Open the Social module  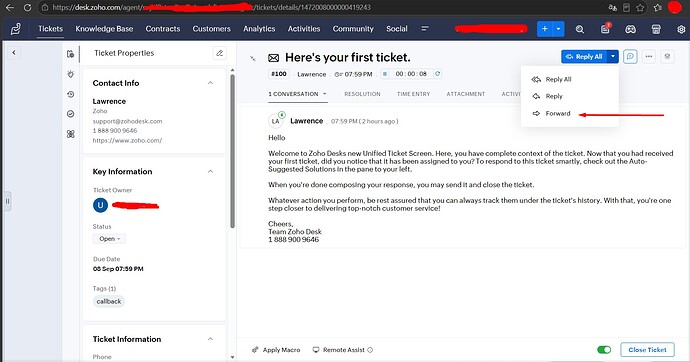pyautogui.click(x=396, y=29)
